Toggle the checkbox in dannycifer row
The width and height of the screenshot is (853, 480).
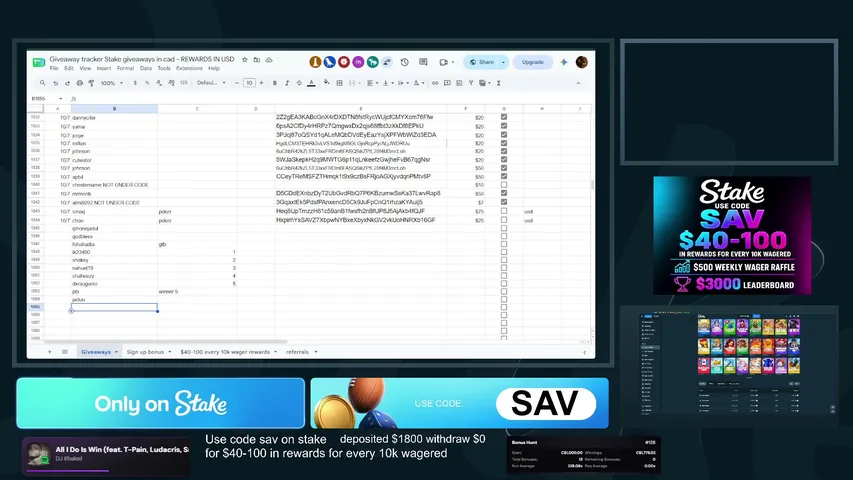(x=504, y=117)
